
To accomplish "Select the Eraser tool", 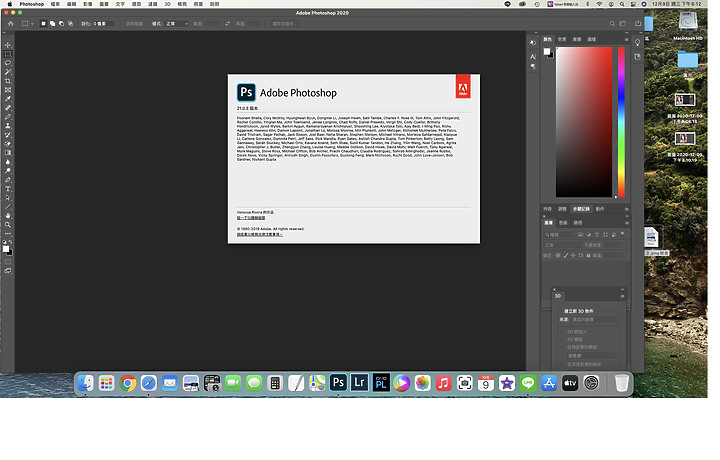I will click(8, 144).
